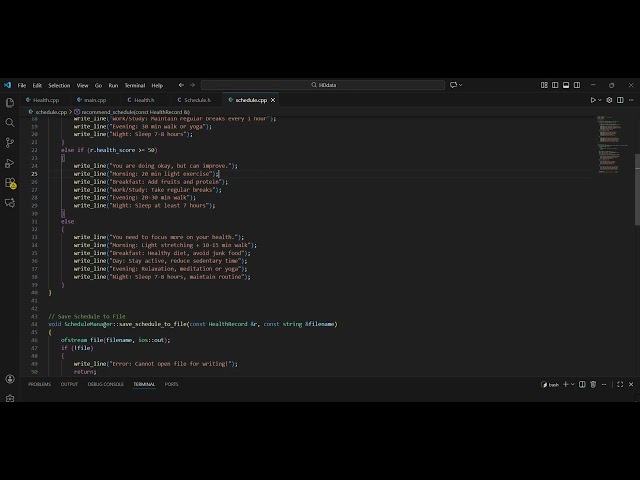The width and height of the screenshot is (640, 480).
Task: Toggle the primary side bar
Action: click(x=555, y=85)
